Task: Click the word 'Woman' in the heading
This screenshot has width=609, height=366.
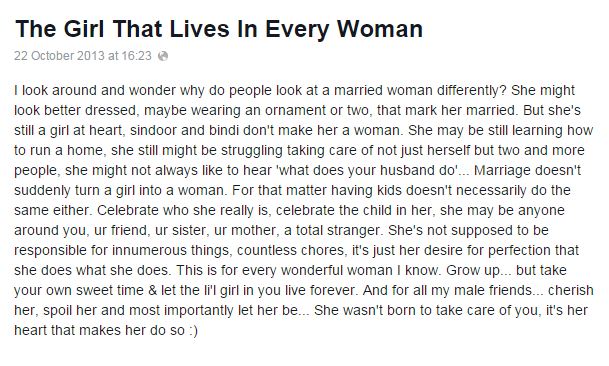Action: pos(379,29)
